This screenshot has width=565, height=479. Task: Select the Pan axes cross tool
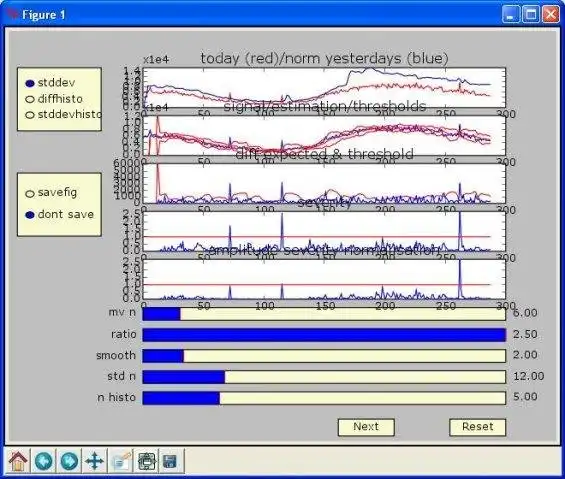coord(94,460)
